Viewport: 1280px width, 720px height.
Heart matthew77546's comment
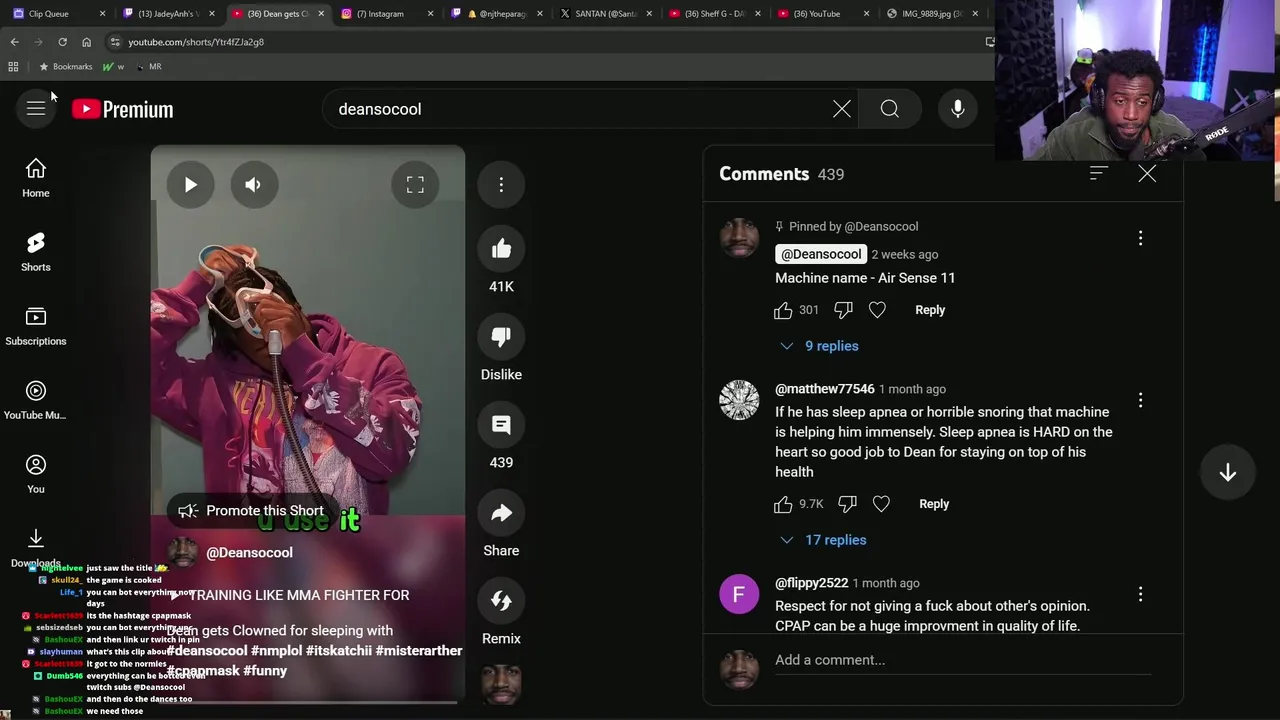881,504
